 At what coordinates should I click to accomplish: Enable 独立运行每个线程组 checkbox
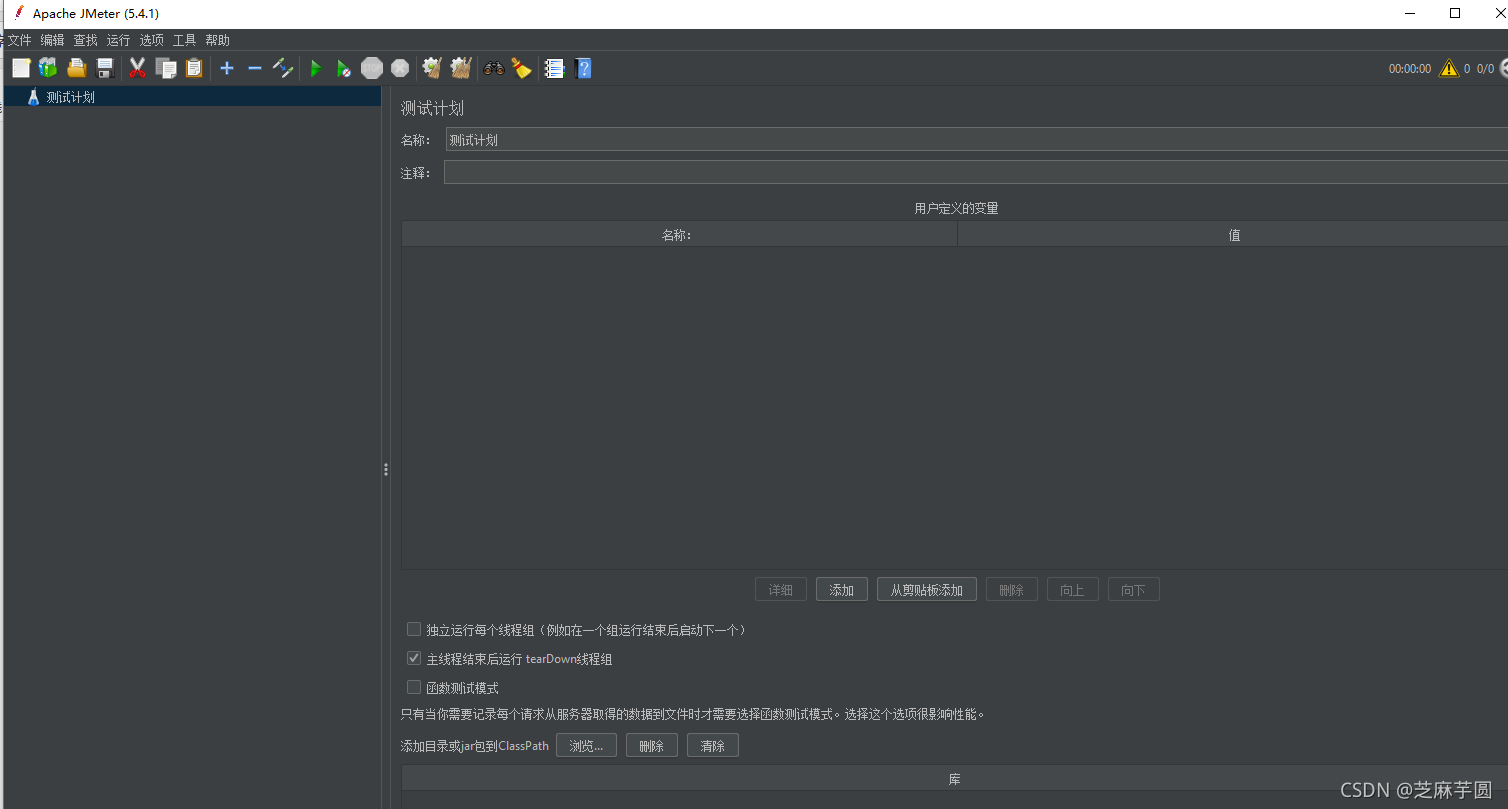414,629
